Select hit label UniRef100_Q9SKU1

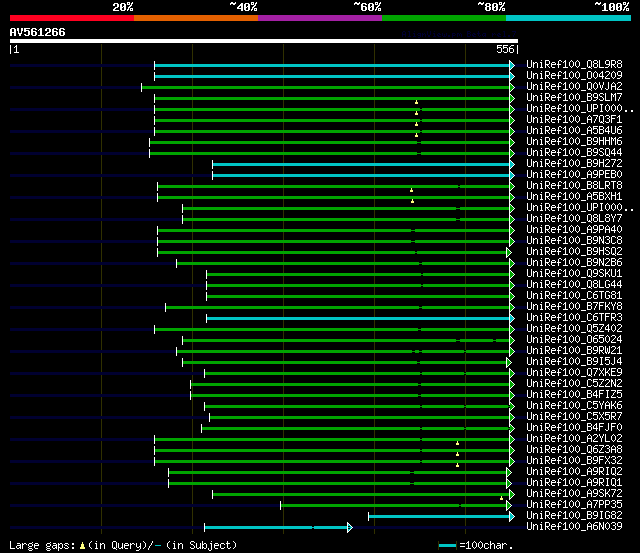[574, 274]
